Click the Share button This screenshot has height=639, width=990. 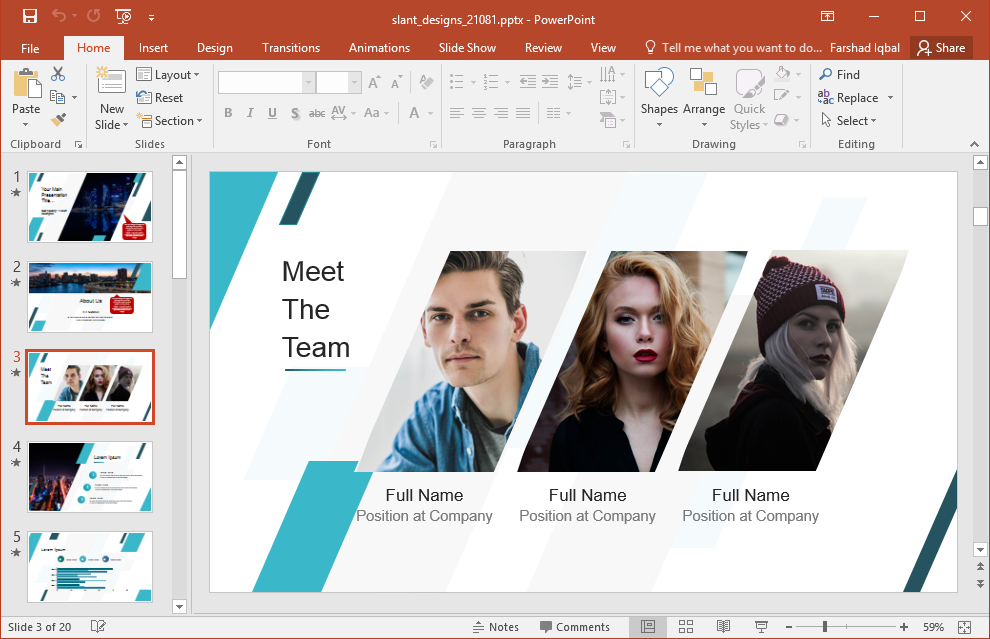point(940,47)
